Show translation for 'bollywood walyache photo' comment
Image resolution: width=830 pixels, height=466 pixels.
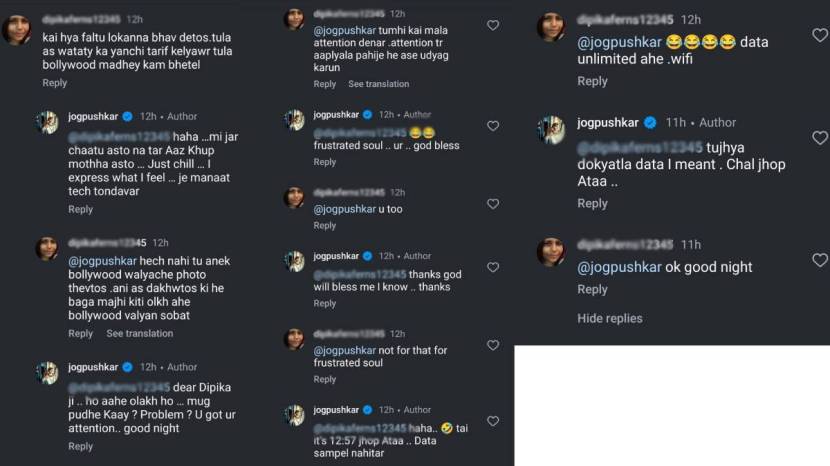click(140, 334)
